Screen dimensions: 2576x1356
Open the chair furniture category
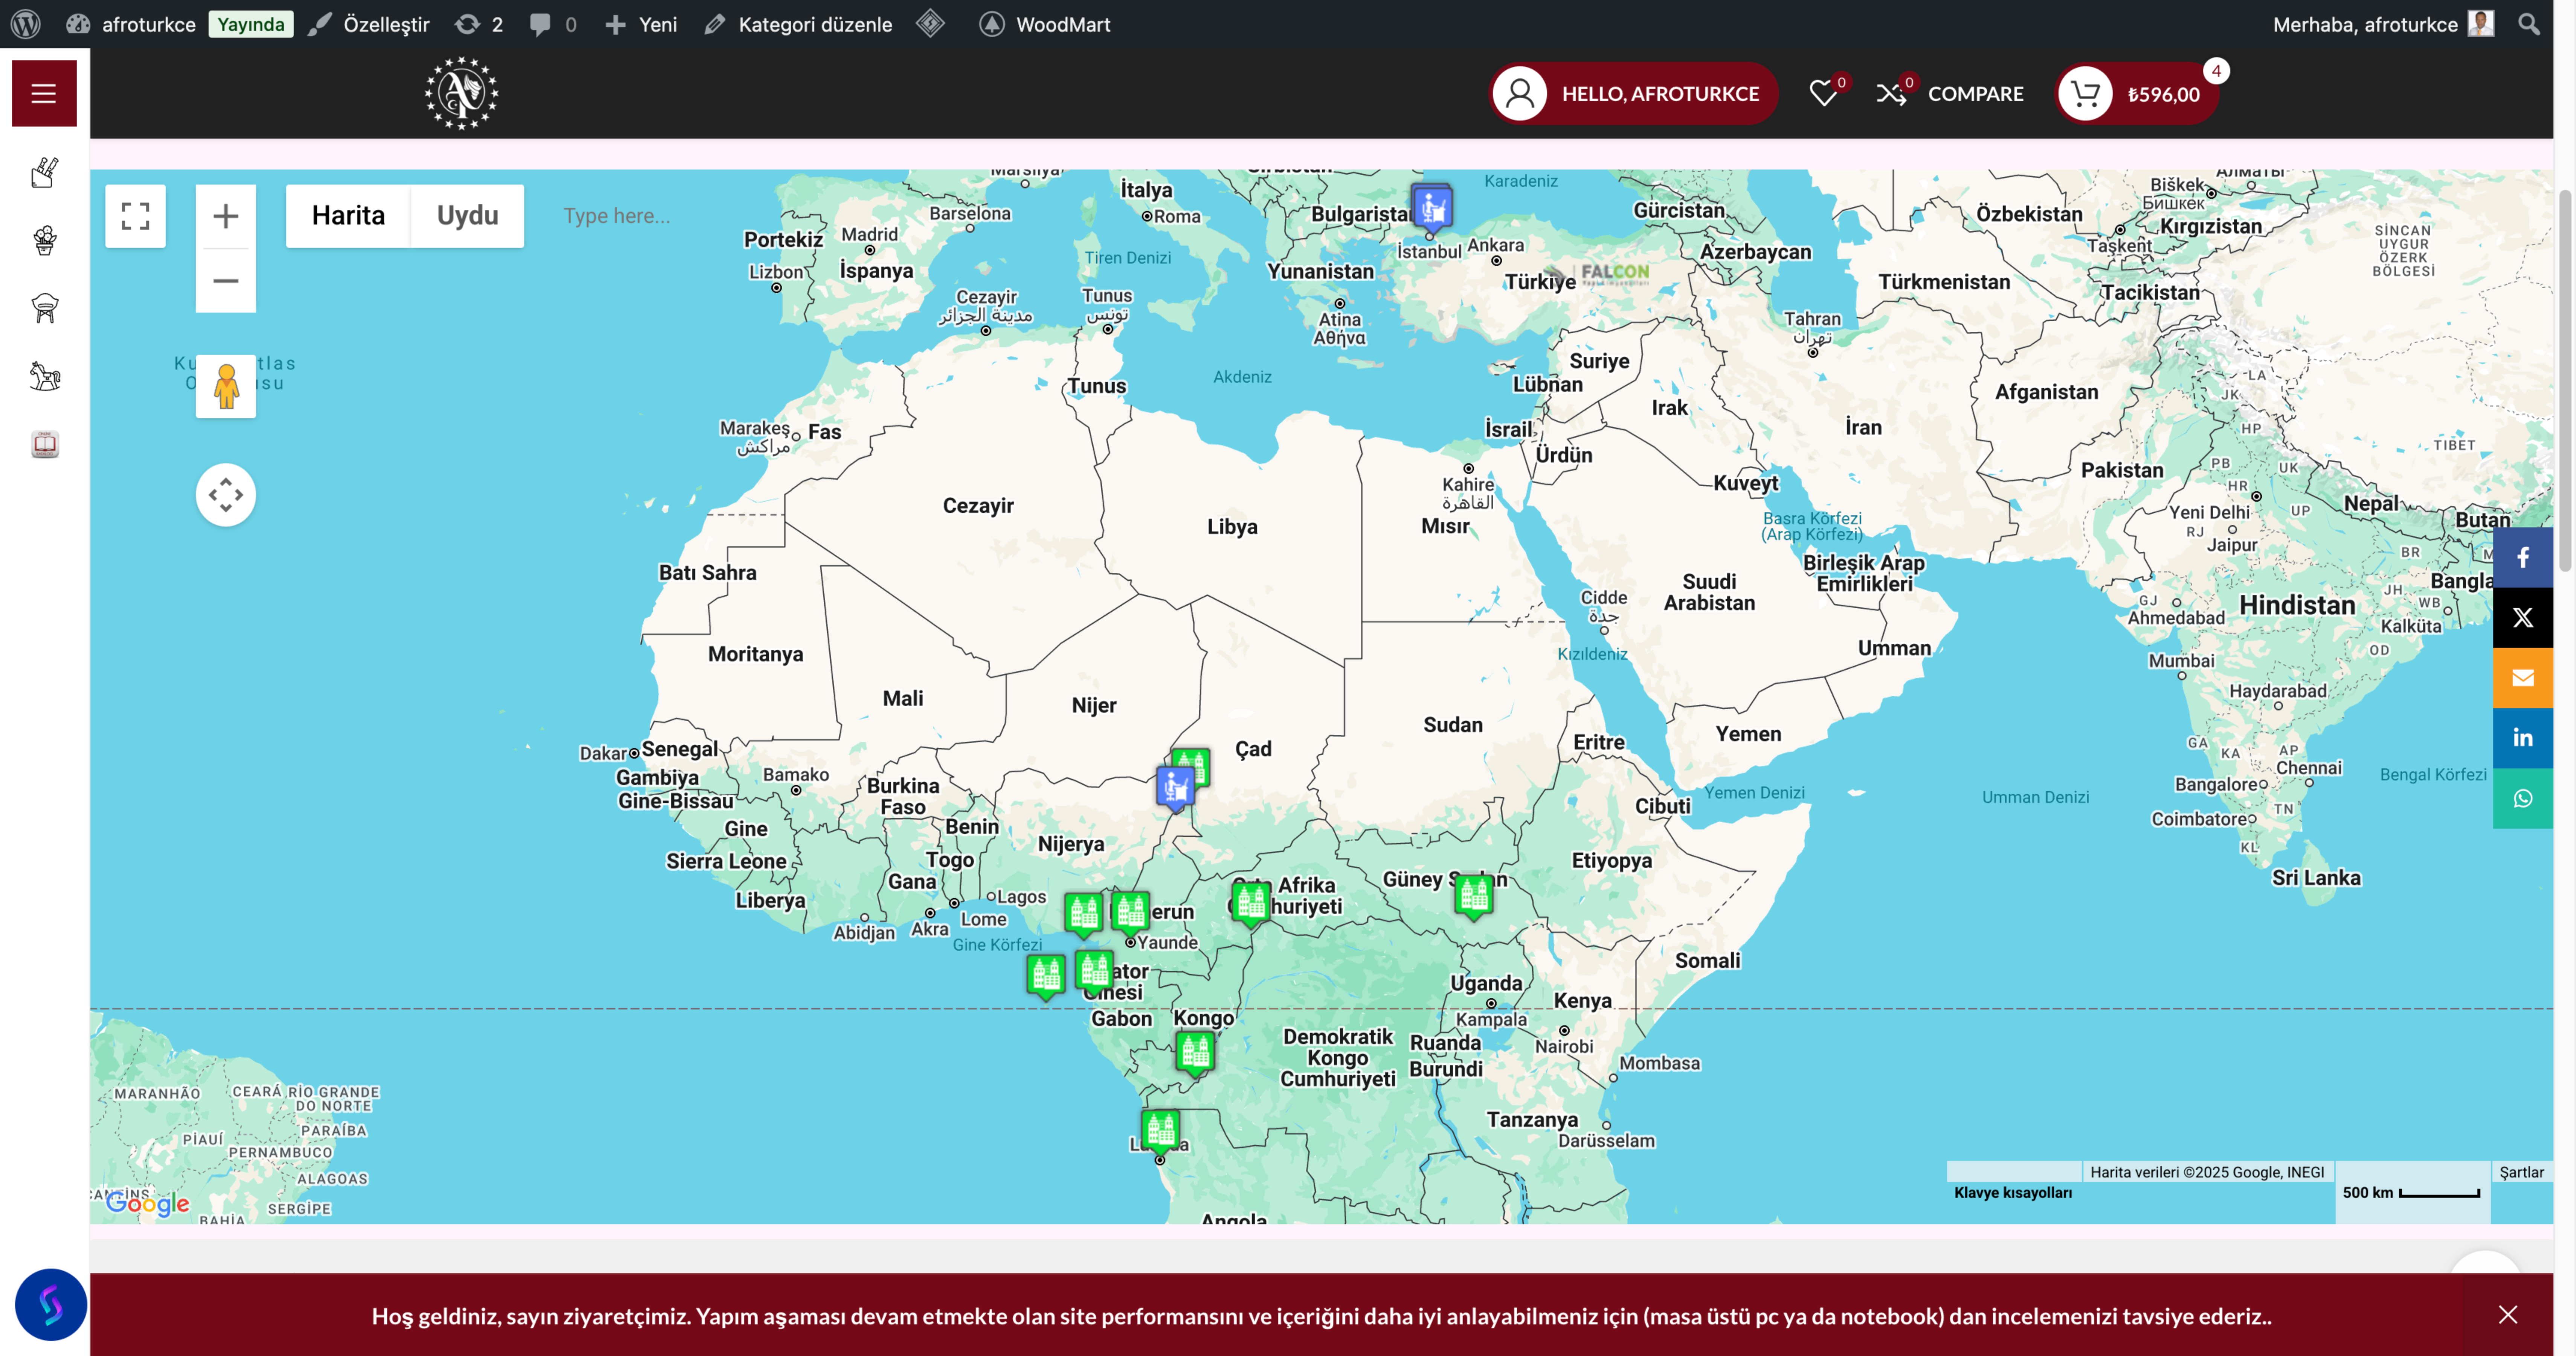pos(44,308)
